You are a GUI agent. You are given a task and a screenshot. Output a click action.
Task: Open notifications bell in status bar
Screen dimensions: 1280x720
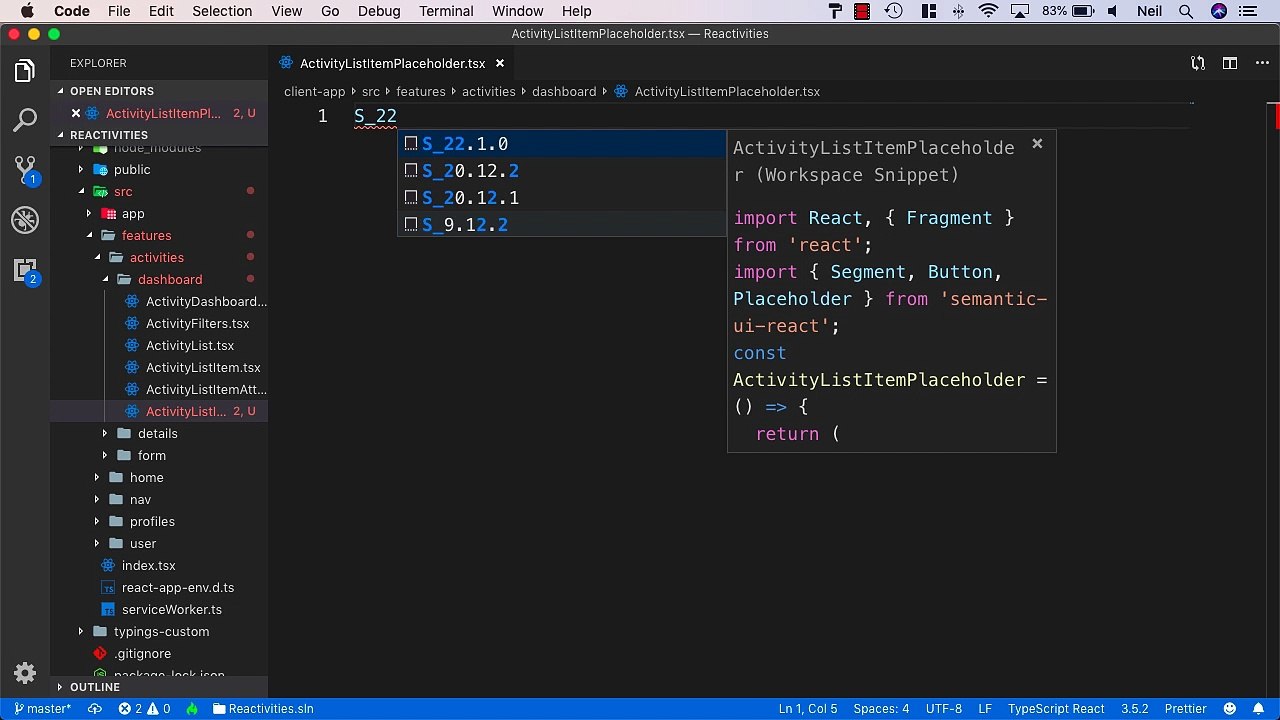point(1258,709)
